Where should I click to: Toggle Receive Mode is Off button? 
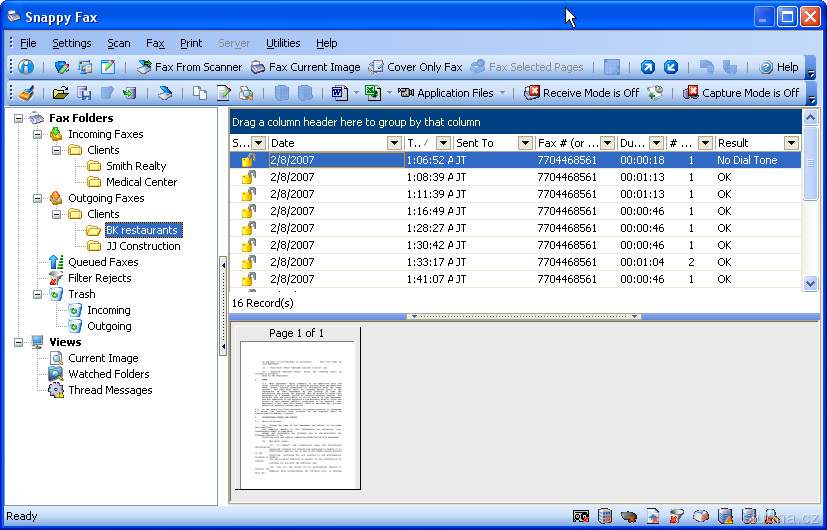coord(582,93)
